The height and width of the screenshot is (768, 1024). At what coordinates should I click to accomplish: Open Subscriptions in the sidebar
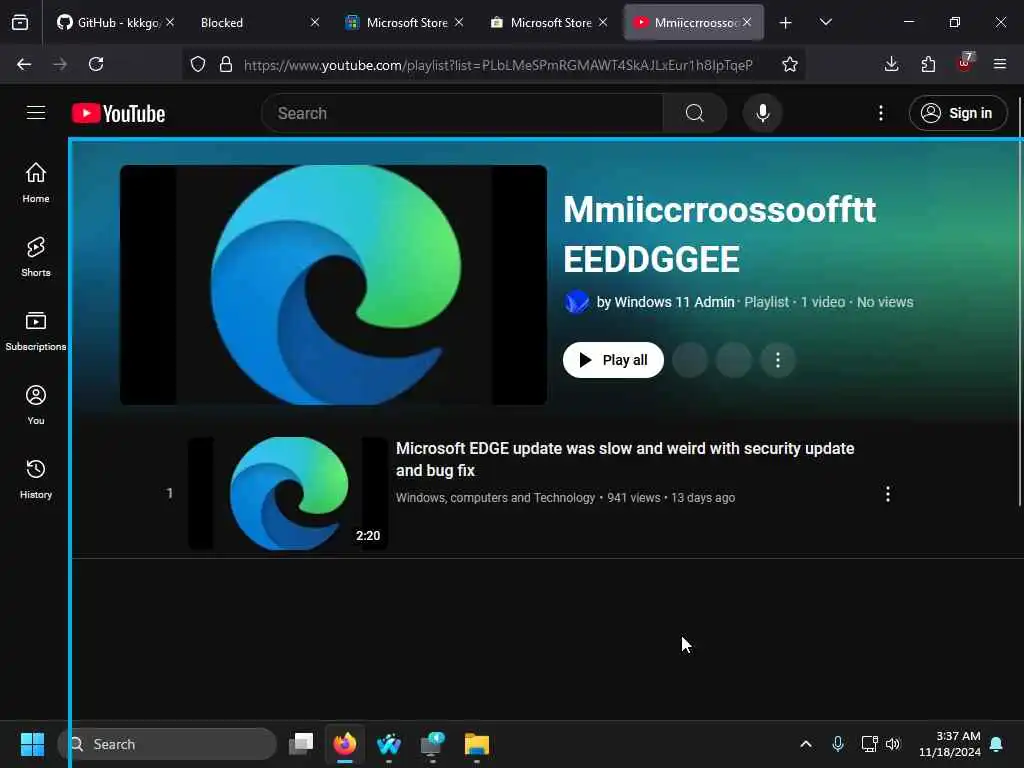click(x=36, y=330)
